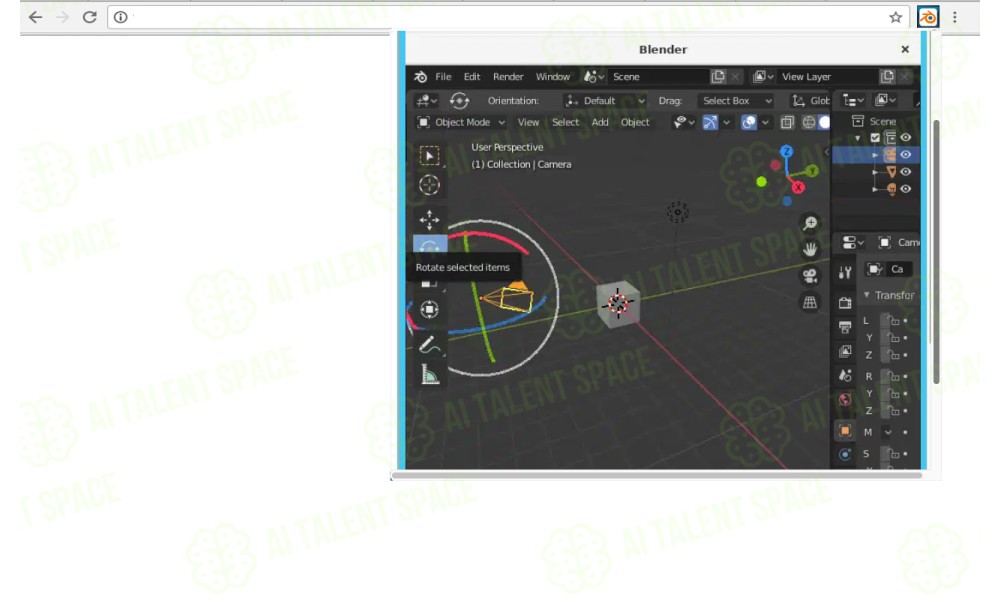The width and height of the screenshot is (1000, 600).
Task: Open the File menu
Action: (x=443, y=77)
